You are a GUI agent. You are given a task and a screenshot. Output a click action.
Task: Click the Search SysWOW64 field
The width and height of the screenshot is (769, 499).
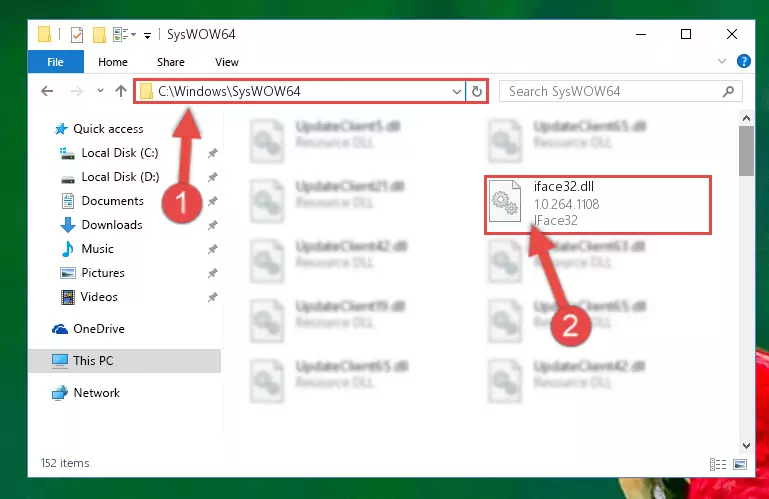(x=620, y=91)
